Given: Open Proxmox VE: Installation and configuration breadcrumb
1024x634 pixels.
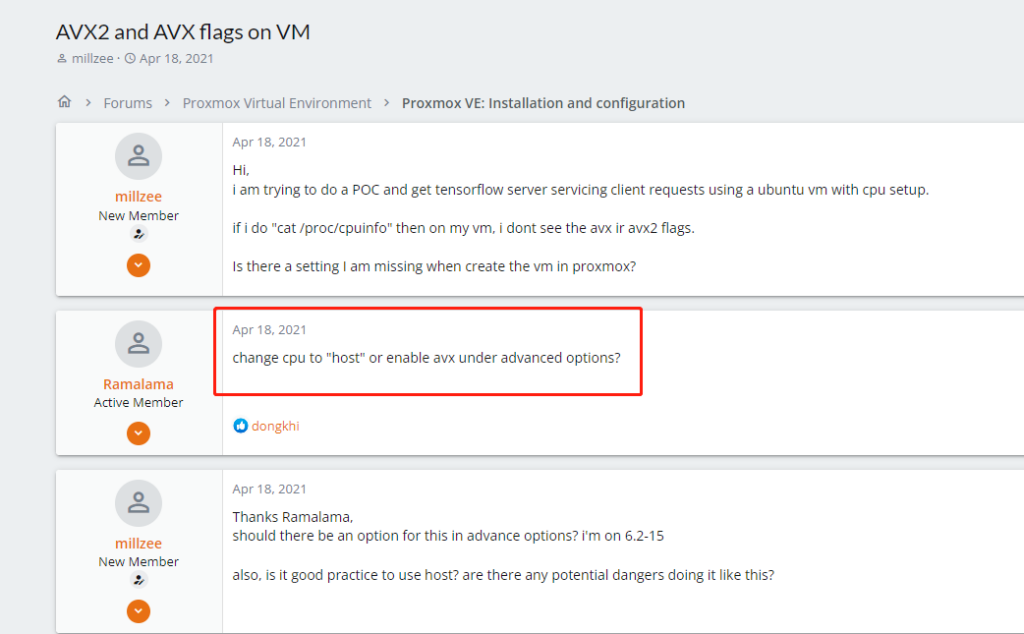Looking at the screenshot, I should tap(543, 103).
